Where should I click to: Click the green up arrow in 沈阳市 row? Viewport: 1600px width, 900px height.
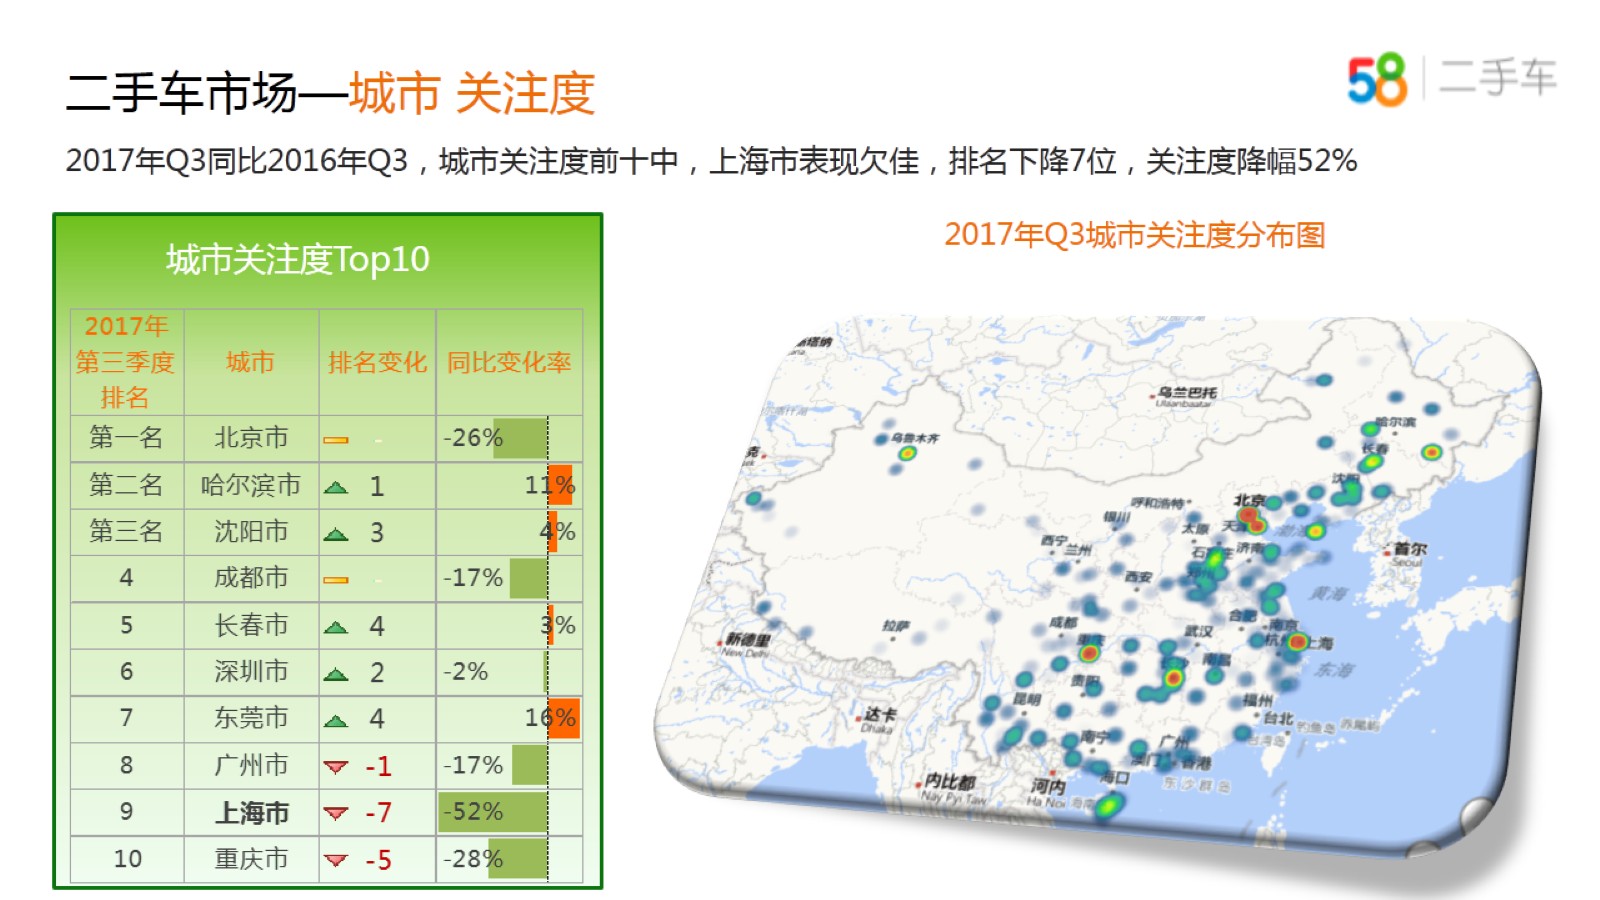[336, 534]
